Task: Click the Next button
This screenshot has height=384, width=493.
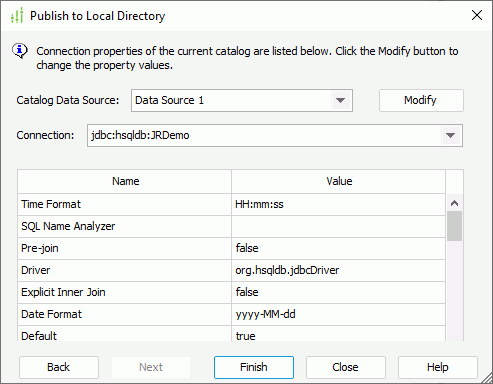Action: [x=151, y=367]
